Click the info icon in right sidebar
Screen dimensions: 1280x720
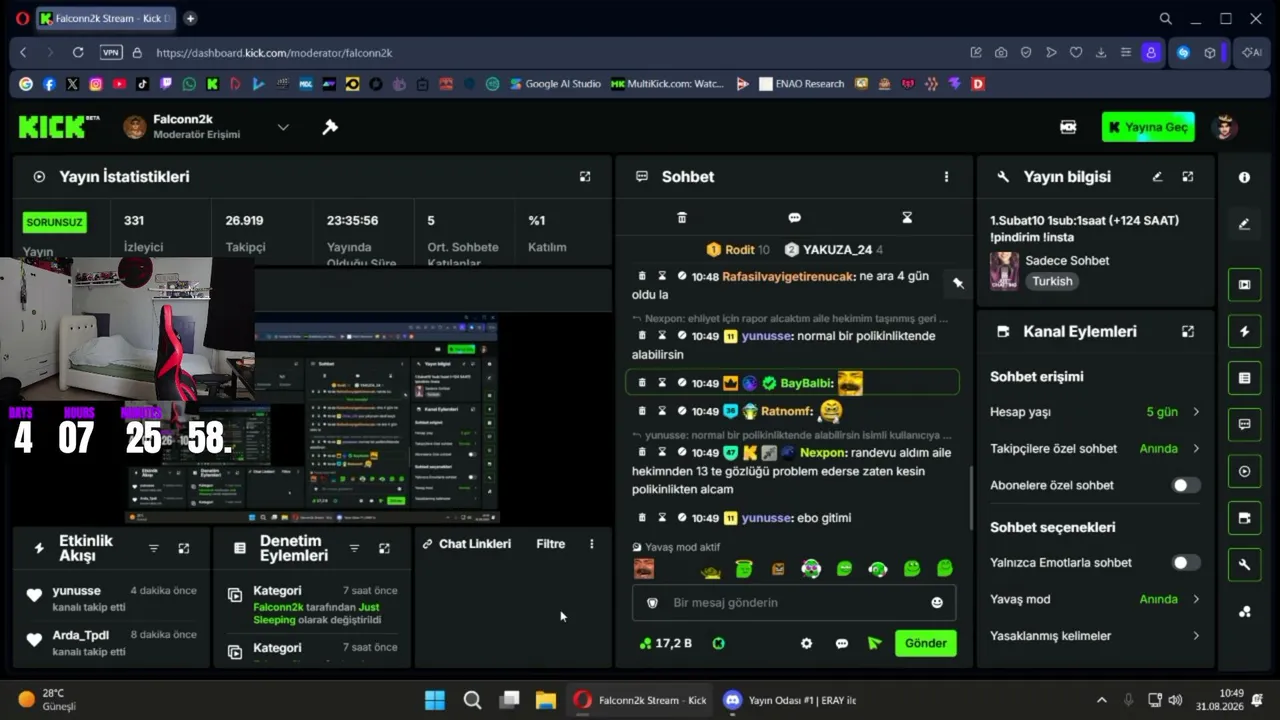pos(1244,177)
